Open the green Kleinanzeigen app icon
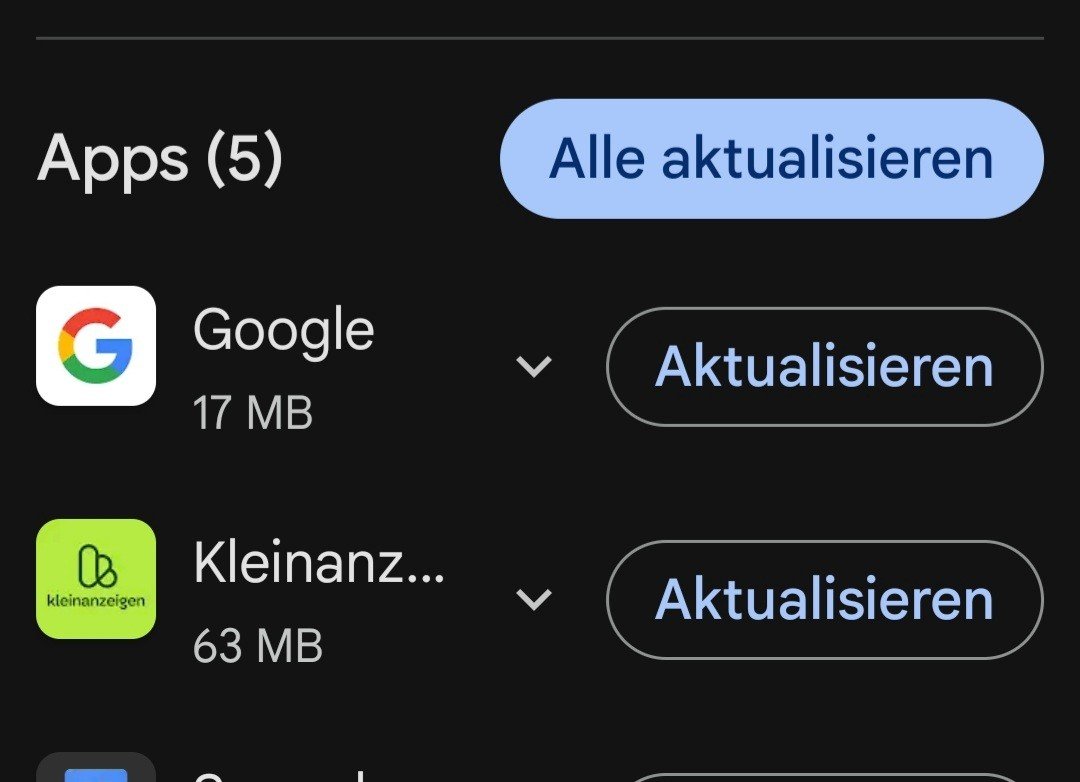The image size is (1080, 782). click(x=96, y=579)
